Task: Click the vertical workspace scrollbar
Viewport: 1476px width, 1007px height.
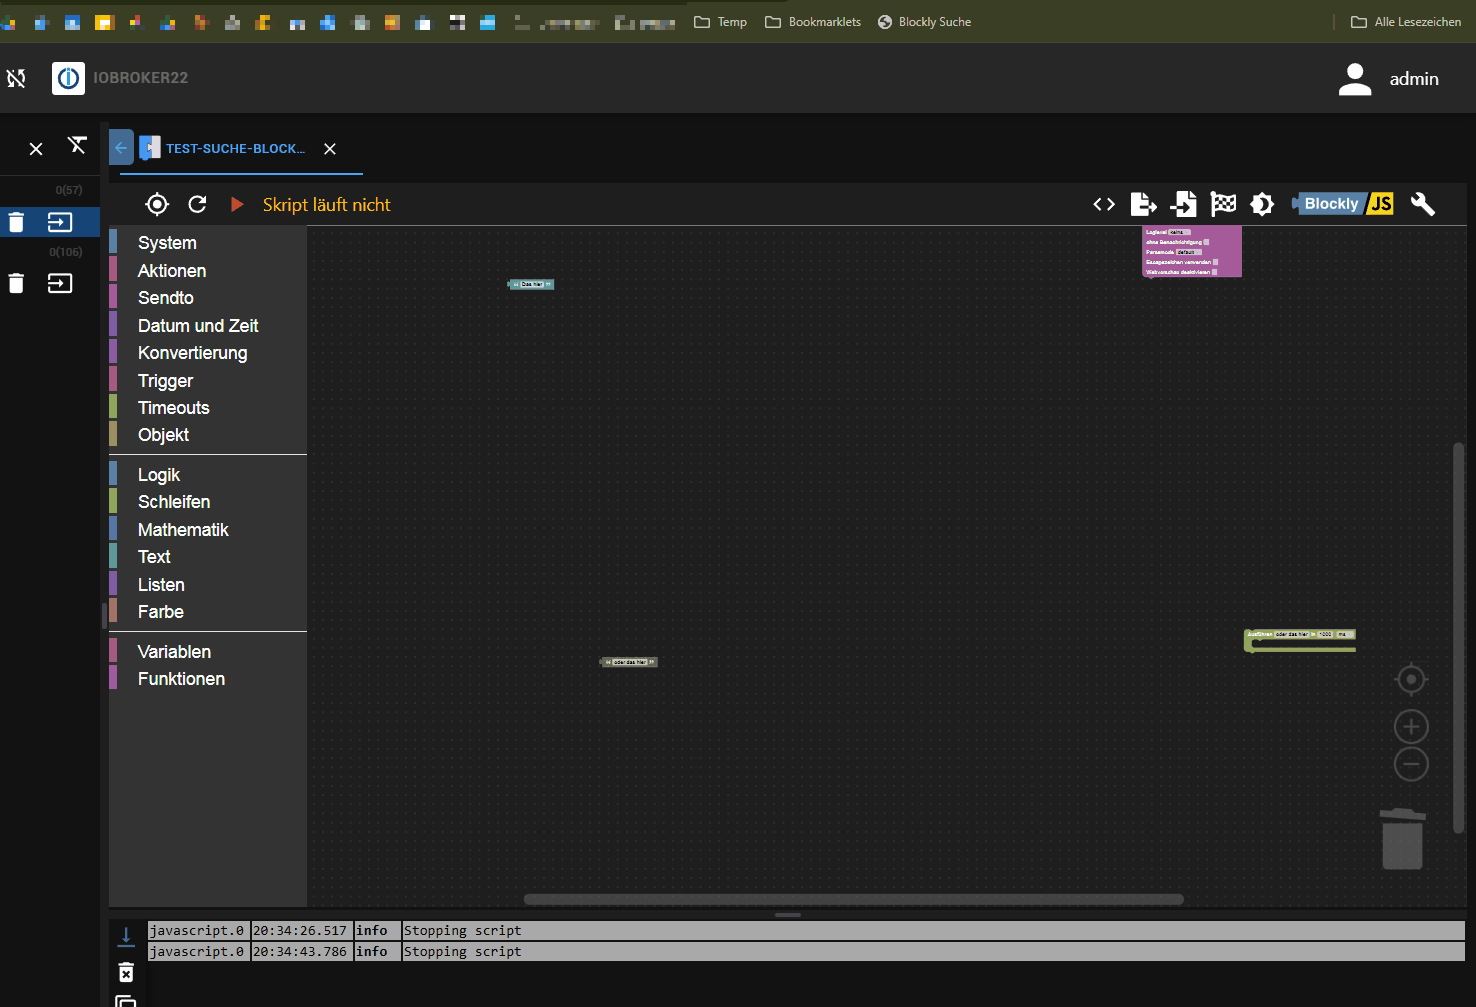Action: point(1458,638)
